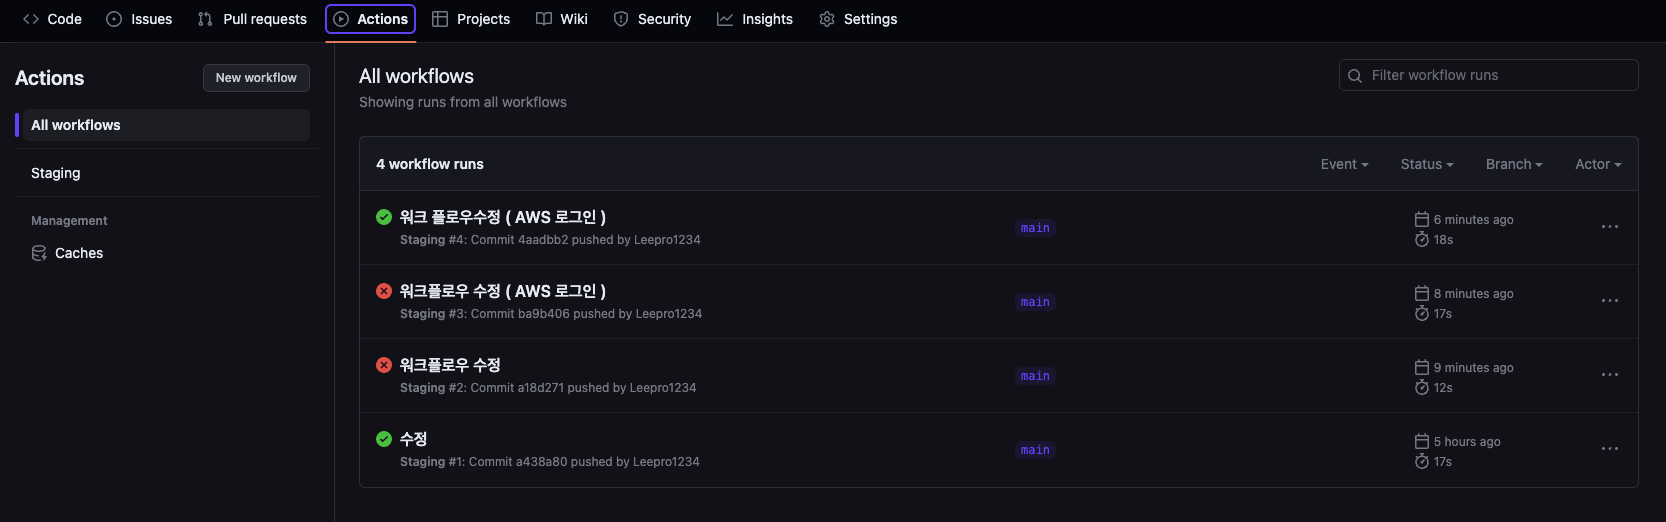Click the green success icon of Staging #4

pos(384,217)
